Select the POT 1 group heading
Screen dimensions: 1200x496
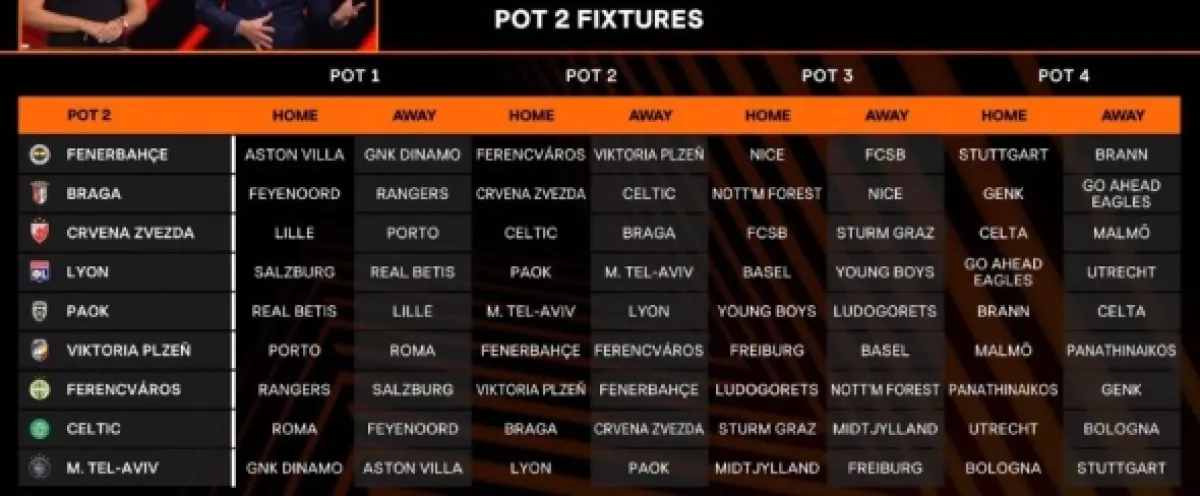[354, 75]
